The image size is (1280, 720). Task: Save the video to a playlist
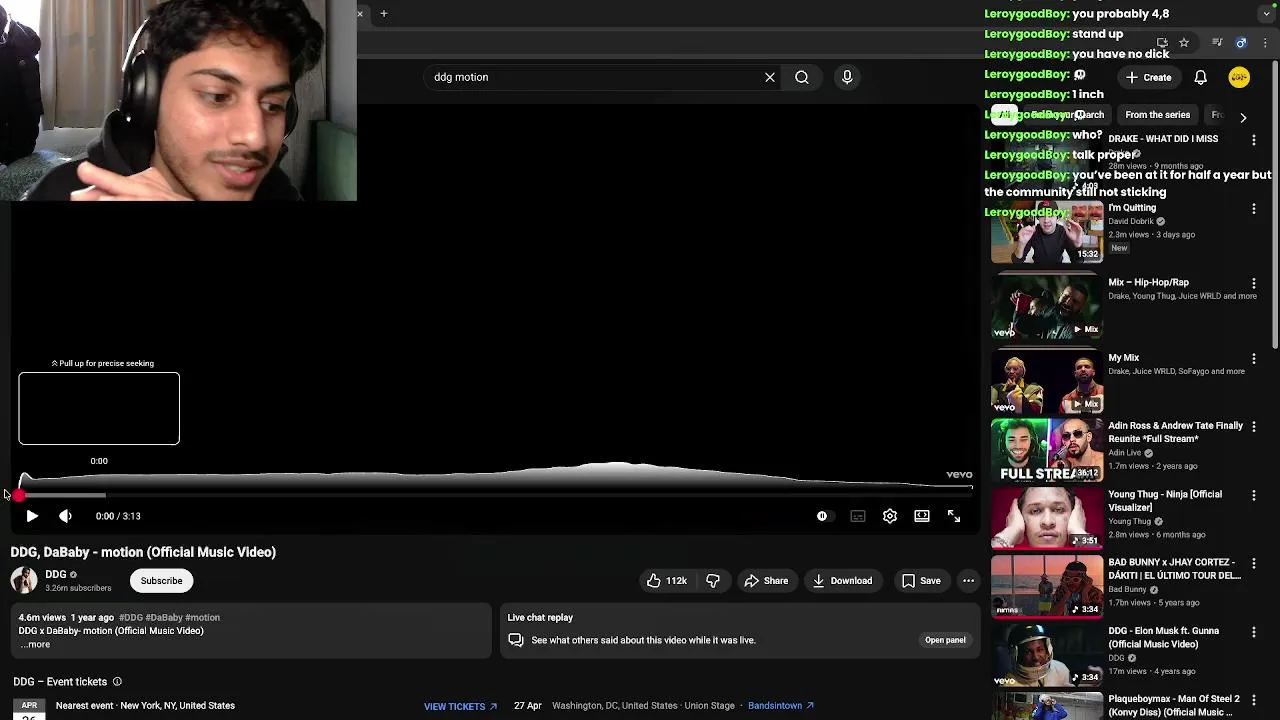(920, 581)
